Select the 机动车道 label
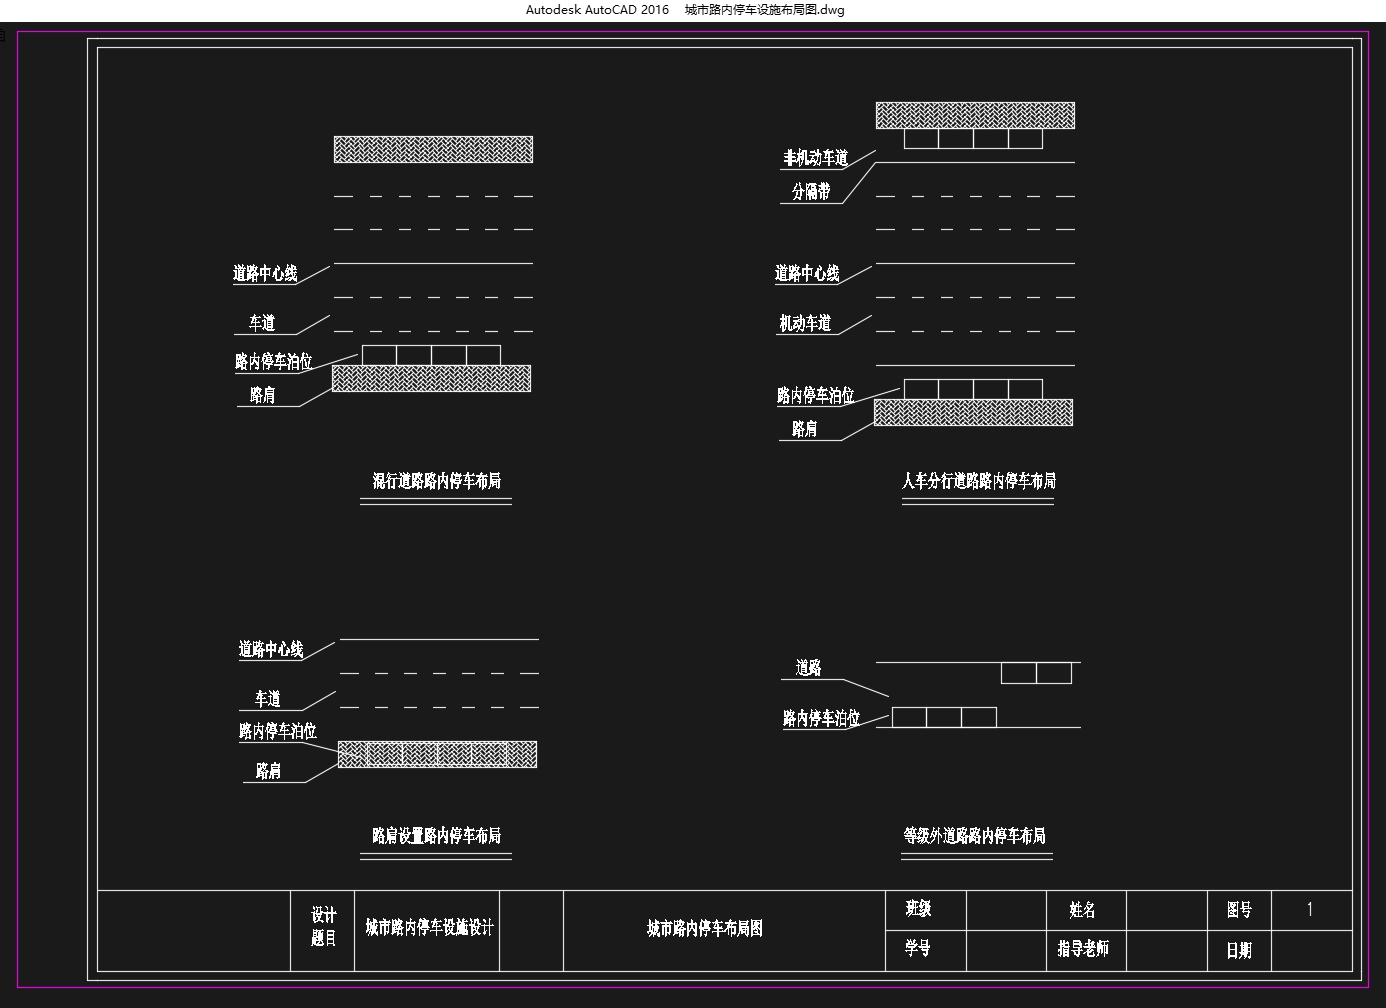1386x1008 pixels. (805, 323)
